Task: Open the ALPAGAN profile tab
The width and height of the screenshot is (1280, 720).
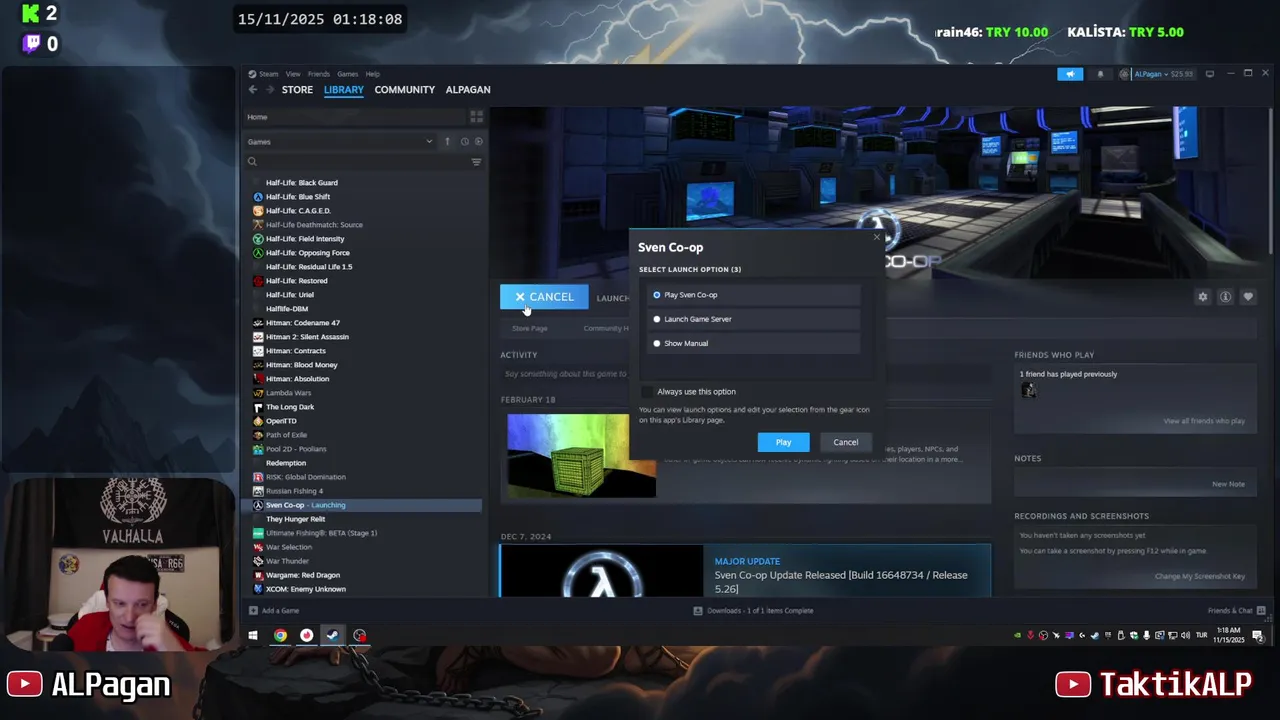Action: coord(468,90)
